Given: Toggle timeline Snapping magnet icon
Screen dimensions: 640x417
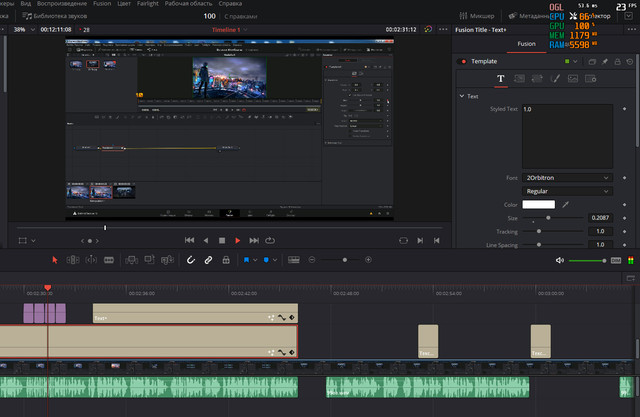Looking at the screenshot, I should [191, 260].
